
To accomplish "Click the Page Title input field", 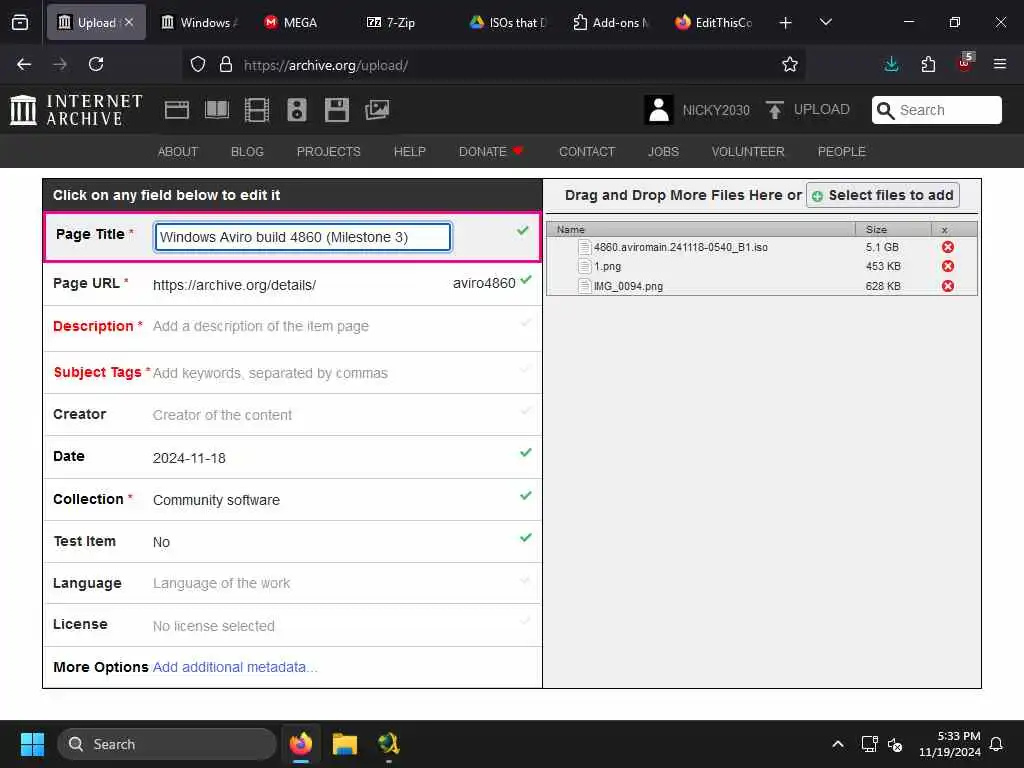I will pyautogui.click(x=302, y=236).
